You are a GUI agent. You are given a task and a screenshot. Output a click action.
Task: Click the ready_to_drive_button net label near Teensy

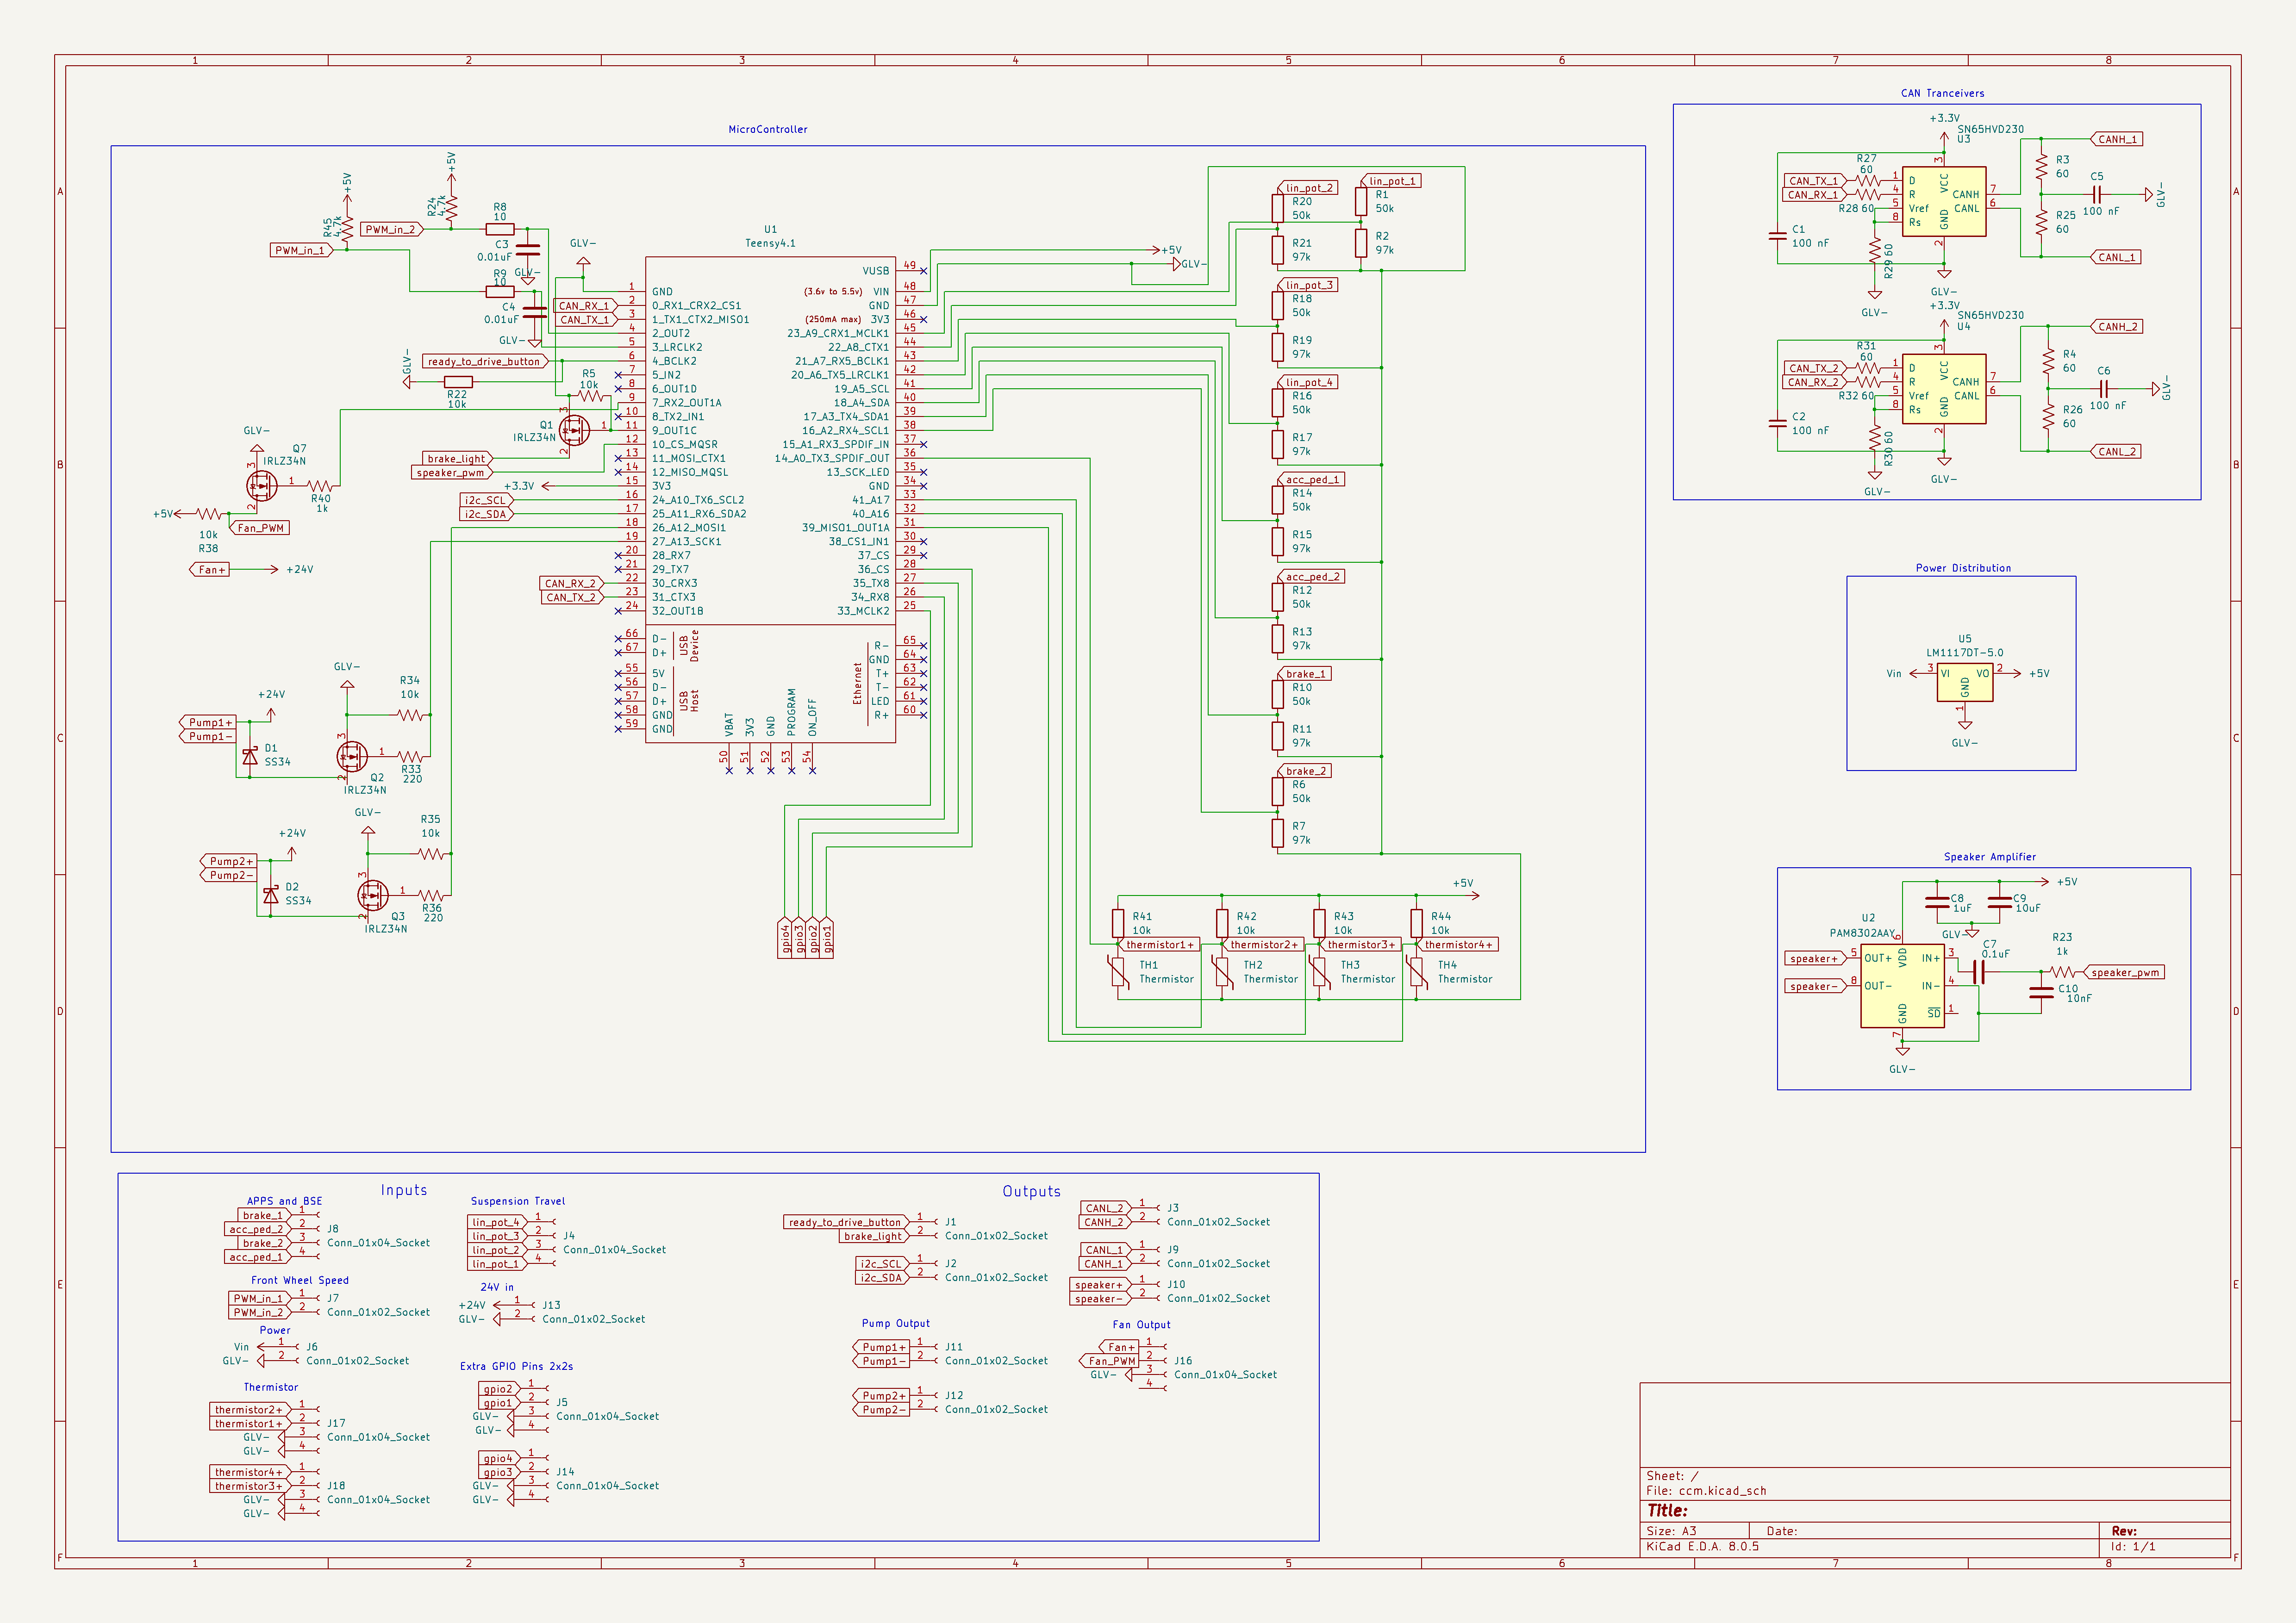point(484,362)
